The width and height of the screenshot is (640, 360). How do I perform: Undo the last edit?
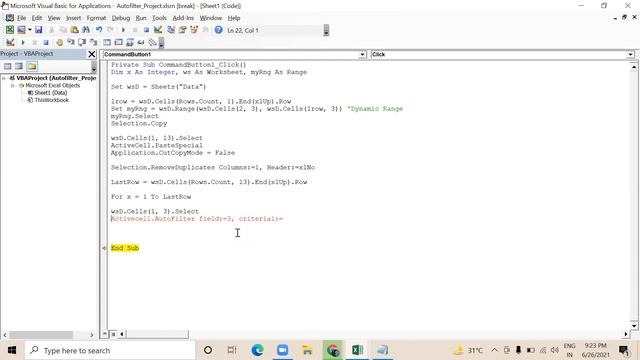tap(99, 30)
